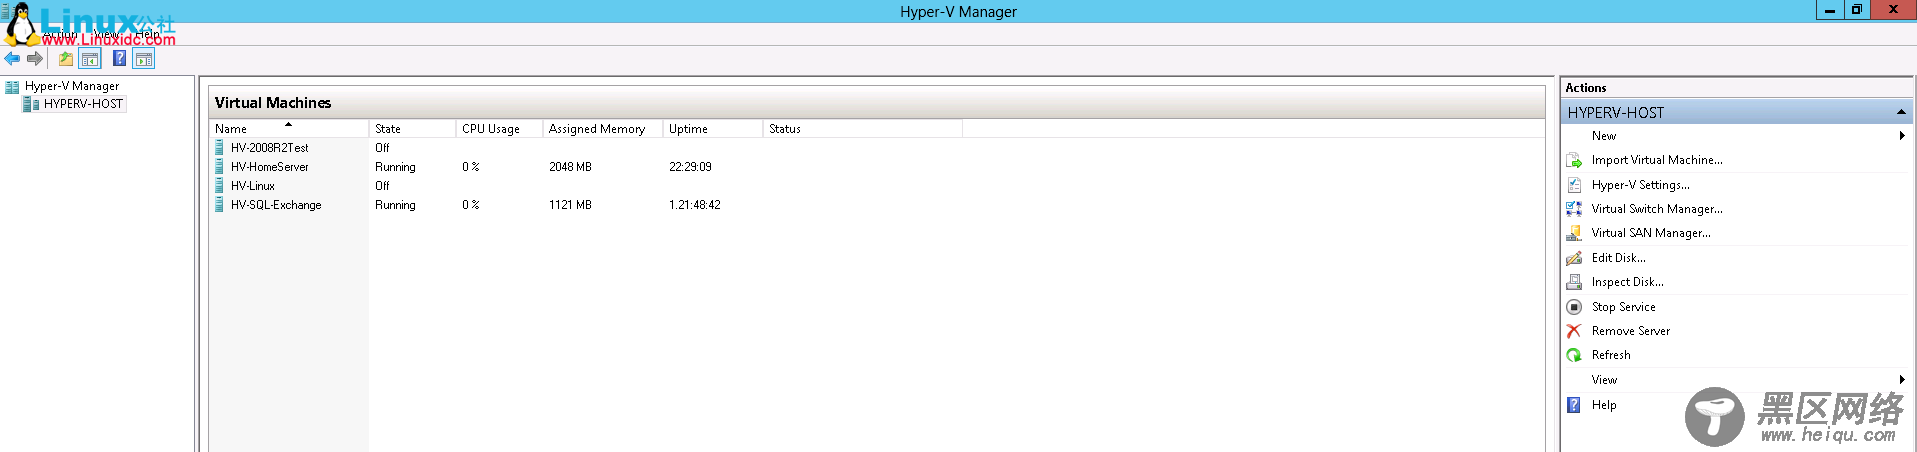Click the Forward arrow toolbar icon
The width and height of the screenshot is (1917, 452).
[x=35, y=59]
